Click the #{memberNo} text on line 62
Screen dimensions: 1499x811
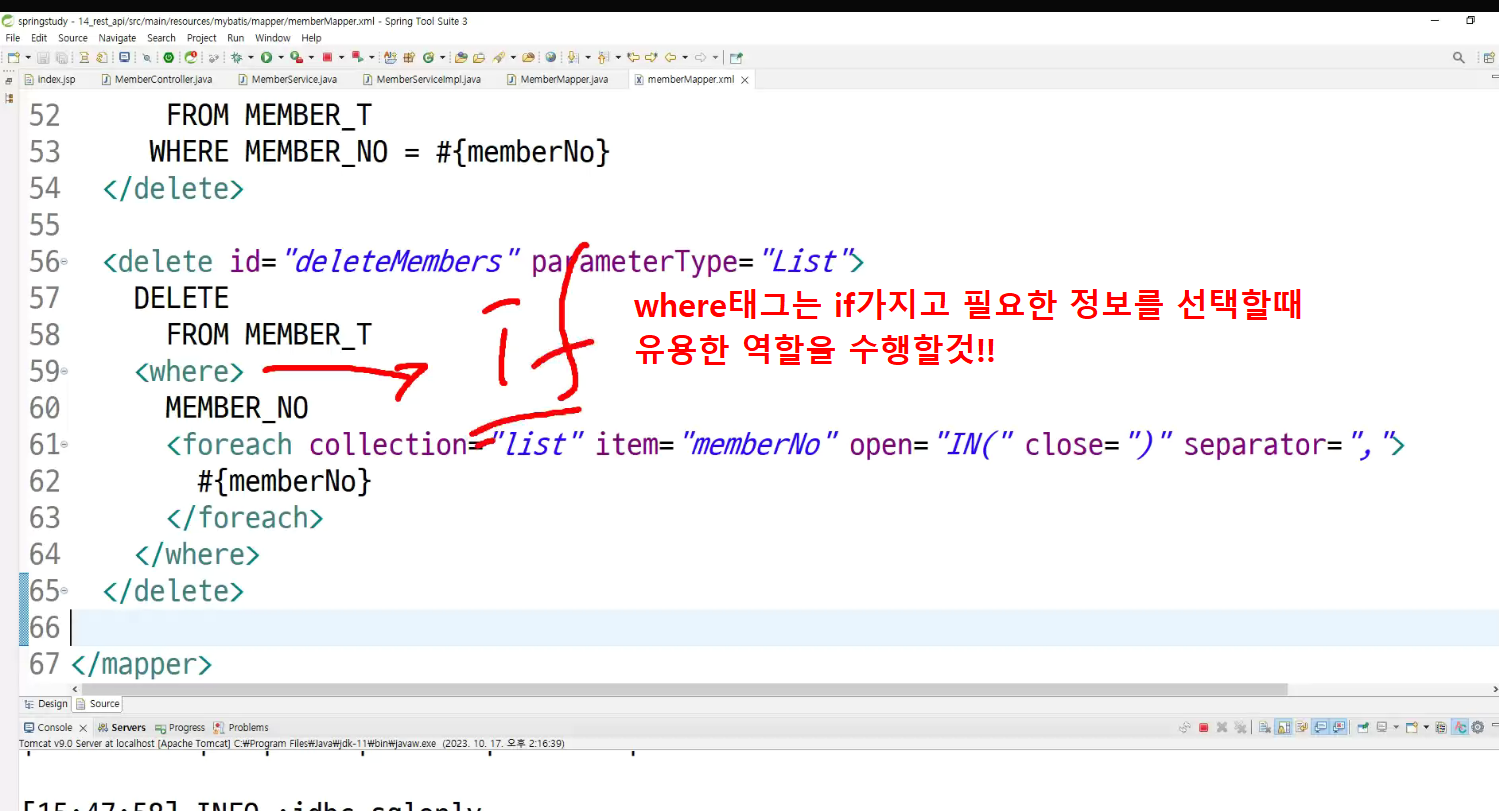click(x=285, y=482)
